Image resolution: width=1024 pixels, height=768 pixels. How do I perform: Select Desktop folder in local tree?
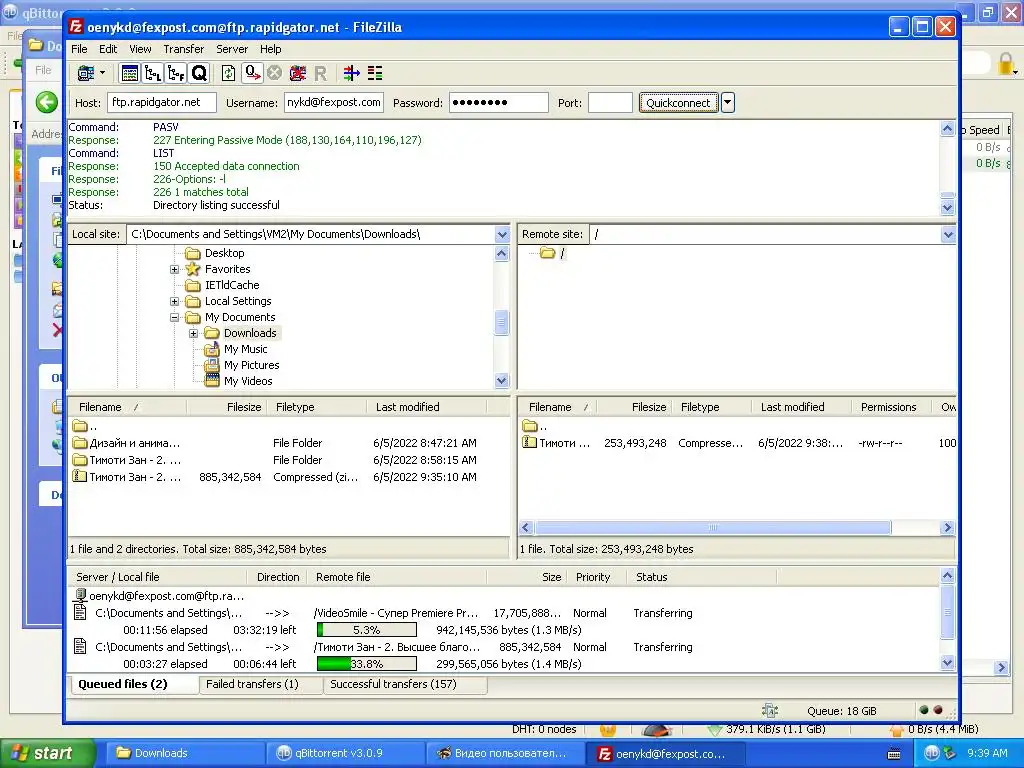pos(224,253)
